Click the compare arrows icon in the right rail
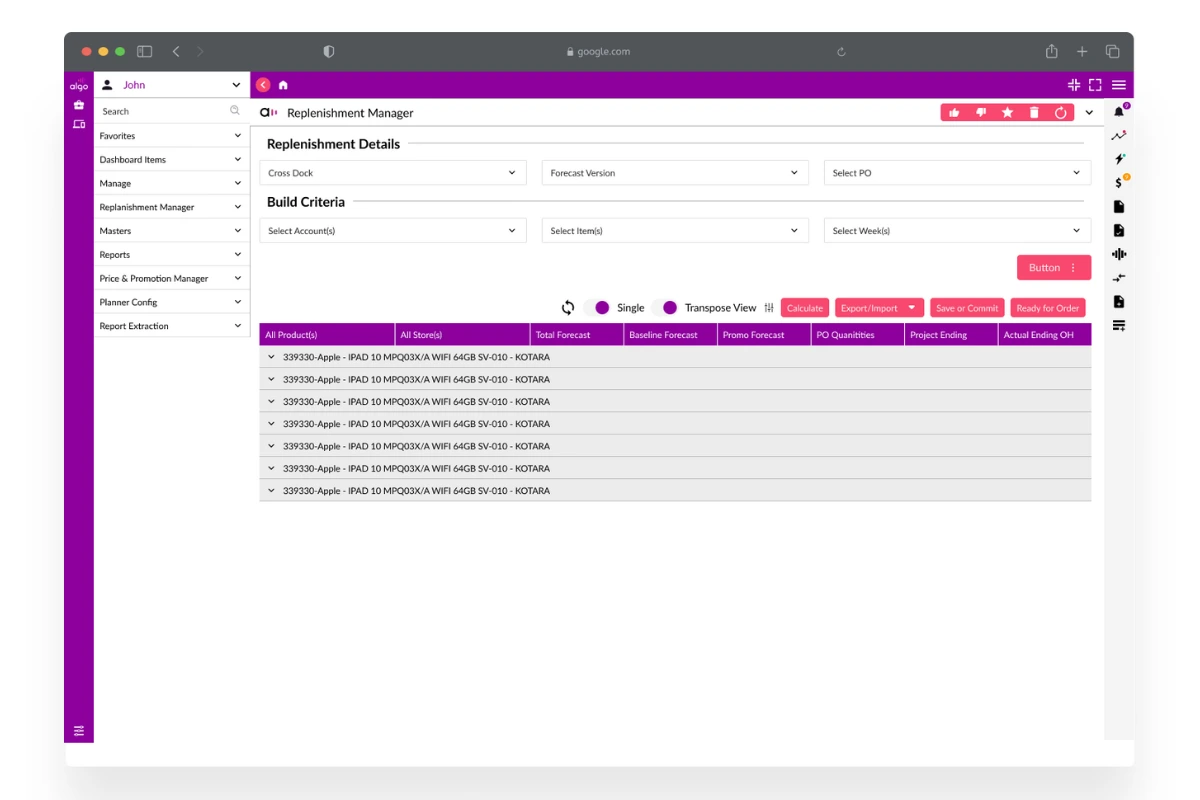Image resolution: width=1200 pixels, height=800 pixels. point(1119,278)
